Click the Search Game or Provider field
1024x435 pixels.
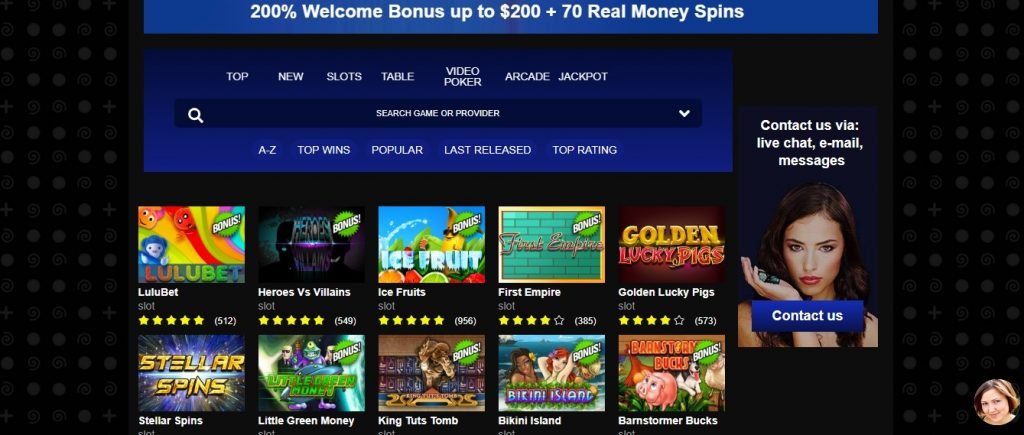click(x=438, y=113)
